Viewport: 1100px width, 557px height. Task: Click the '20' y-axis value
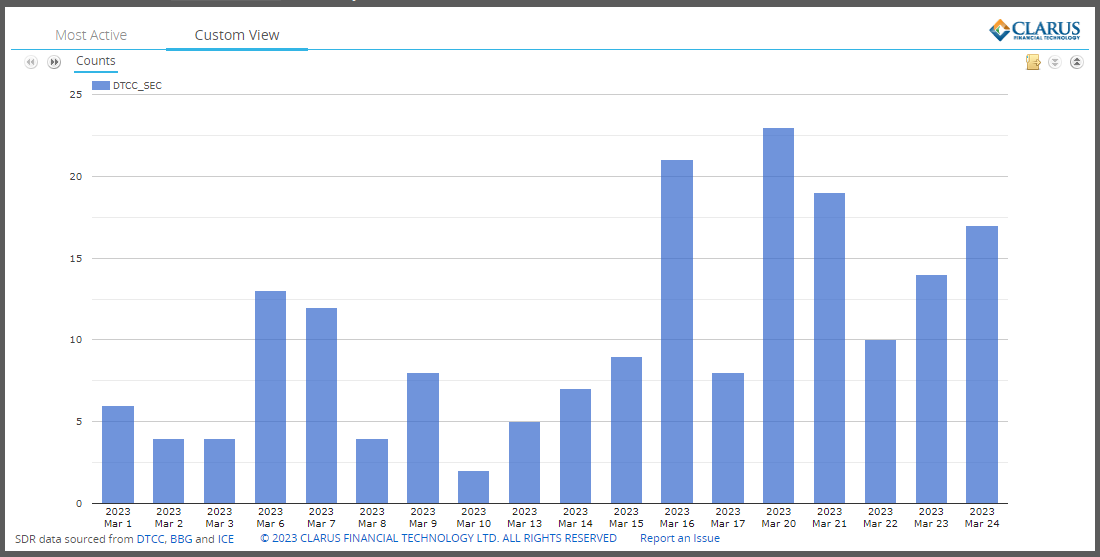coord(76,177)
